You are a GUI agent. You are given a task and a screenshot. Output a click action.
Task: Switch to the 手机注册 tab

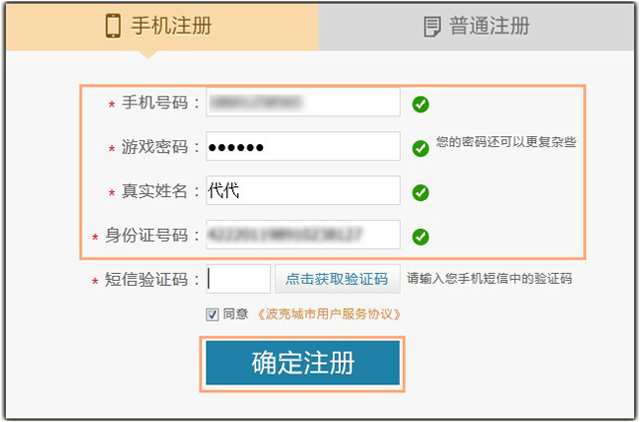(160, 26)
